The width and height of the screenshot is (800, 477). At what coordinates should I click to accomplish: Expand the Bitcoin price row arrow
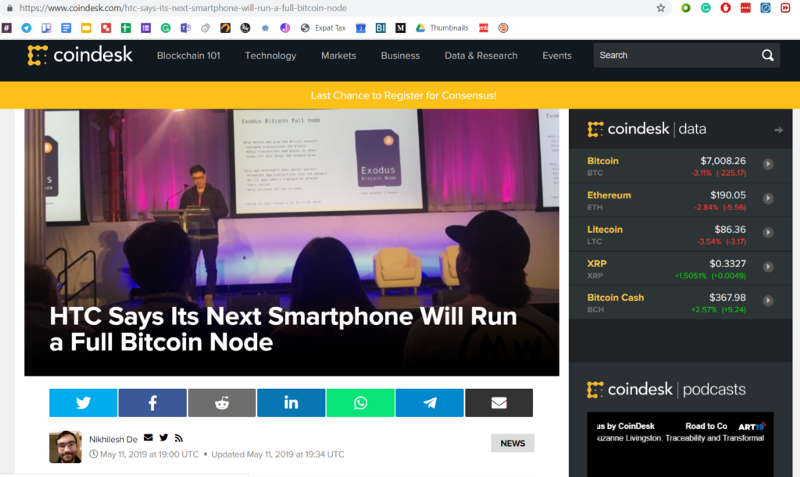[x=768, y=164]
